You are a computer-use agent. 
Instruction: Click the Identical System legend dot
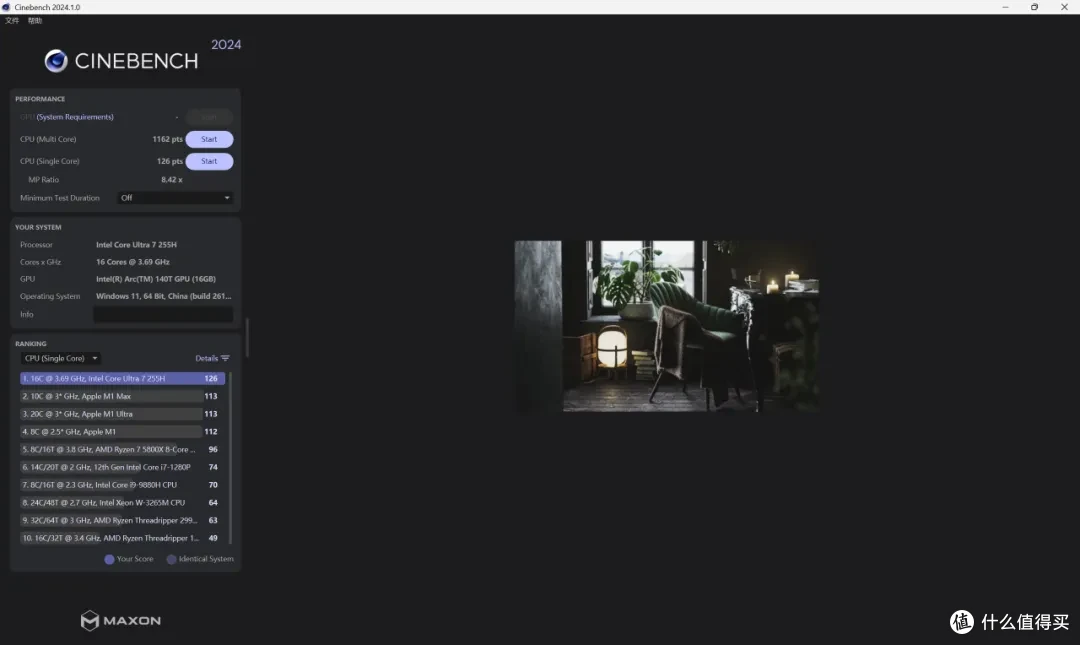pyautogui.click(x=172, y=560)
